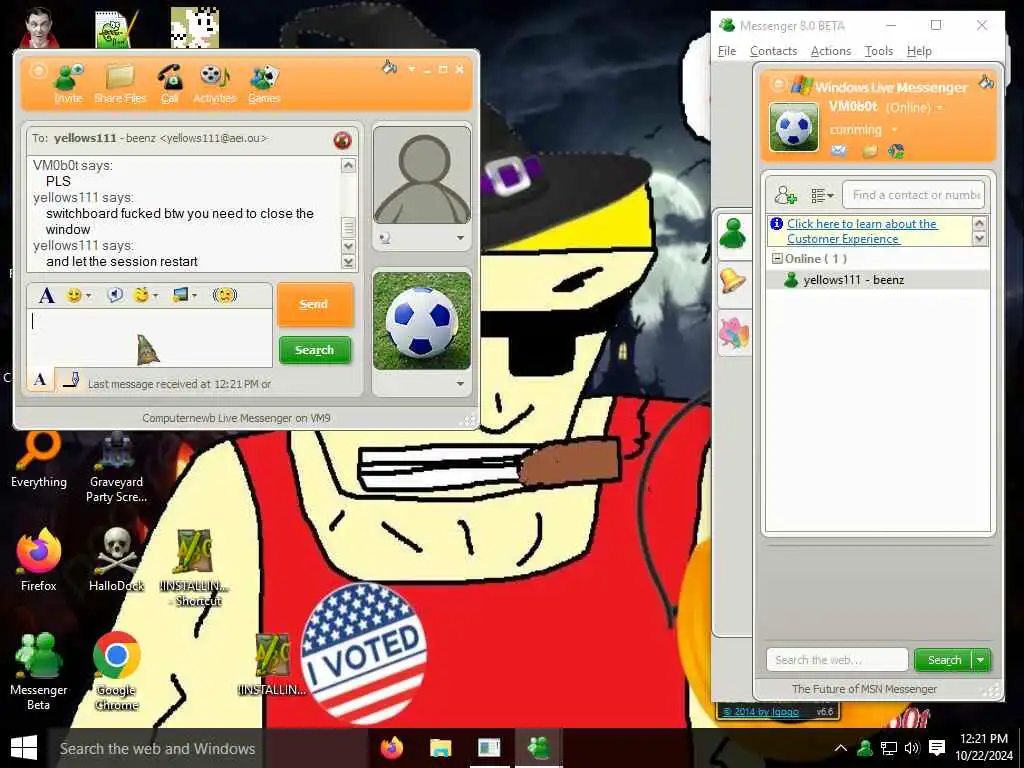Invite a contact to the conversation

point(69,84)
